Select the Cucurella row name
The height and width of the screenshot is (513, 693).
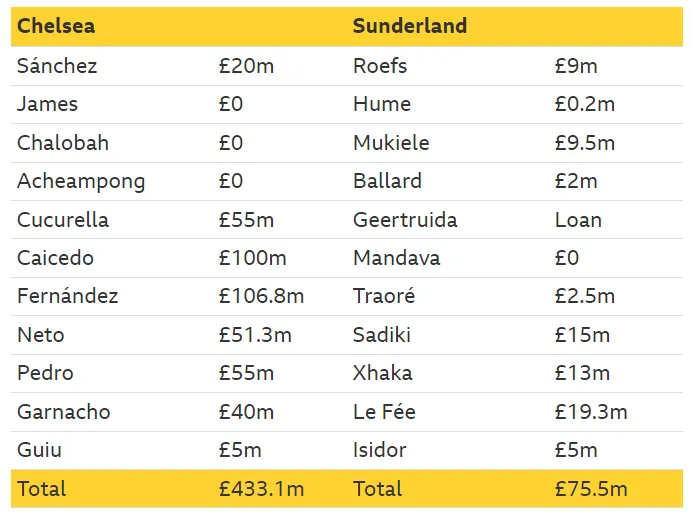[x=63, y=220]
